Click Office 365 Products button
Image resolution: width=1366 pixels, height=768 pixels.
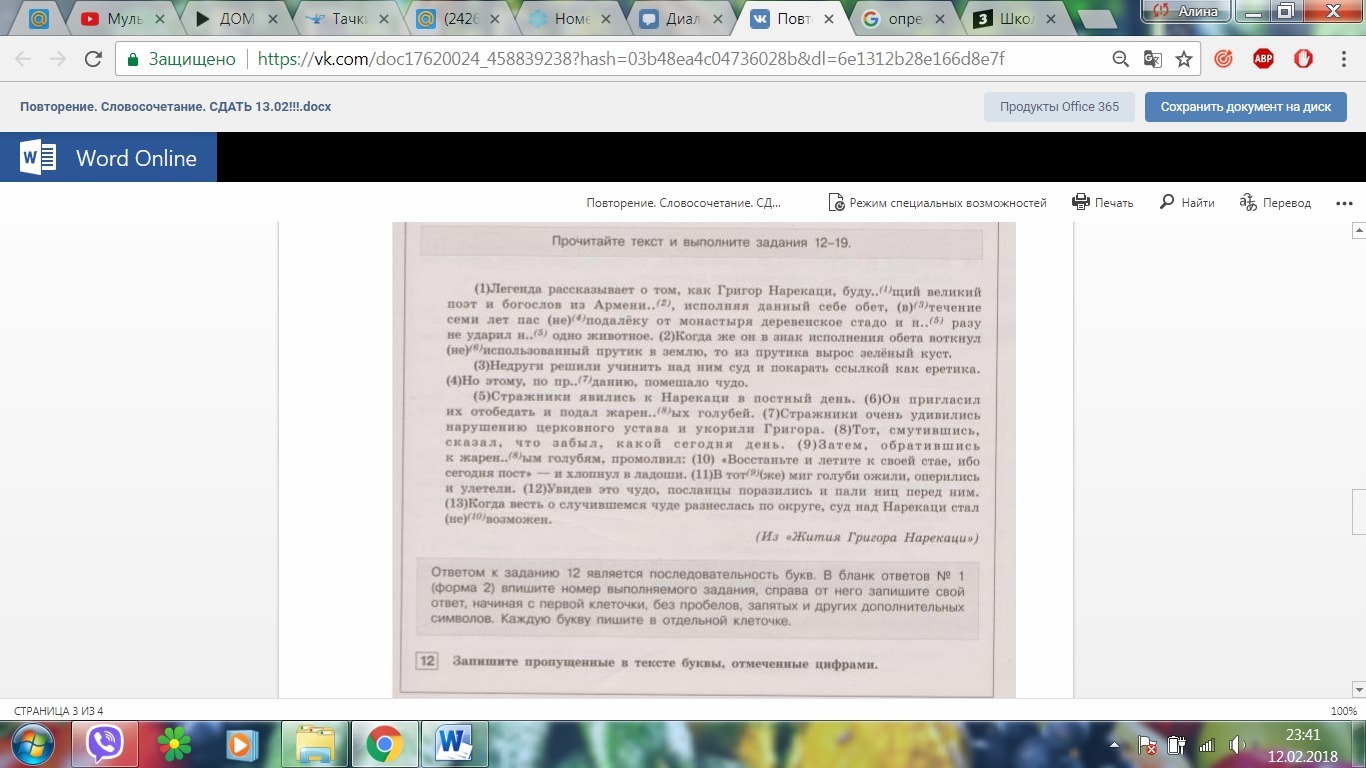(x=1059, y=106)
